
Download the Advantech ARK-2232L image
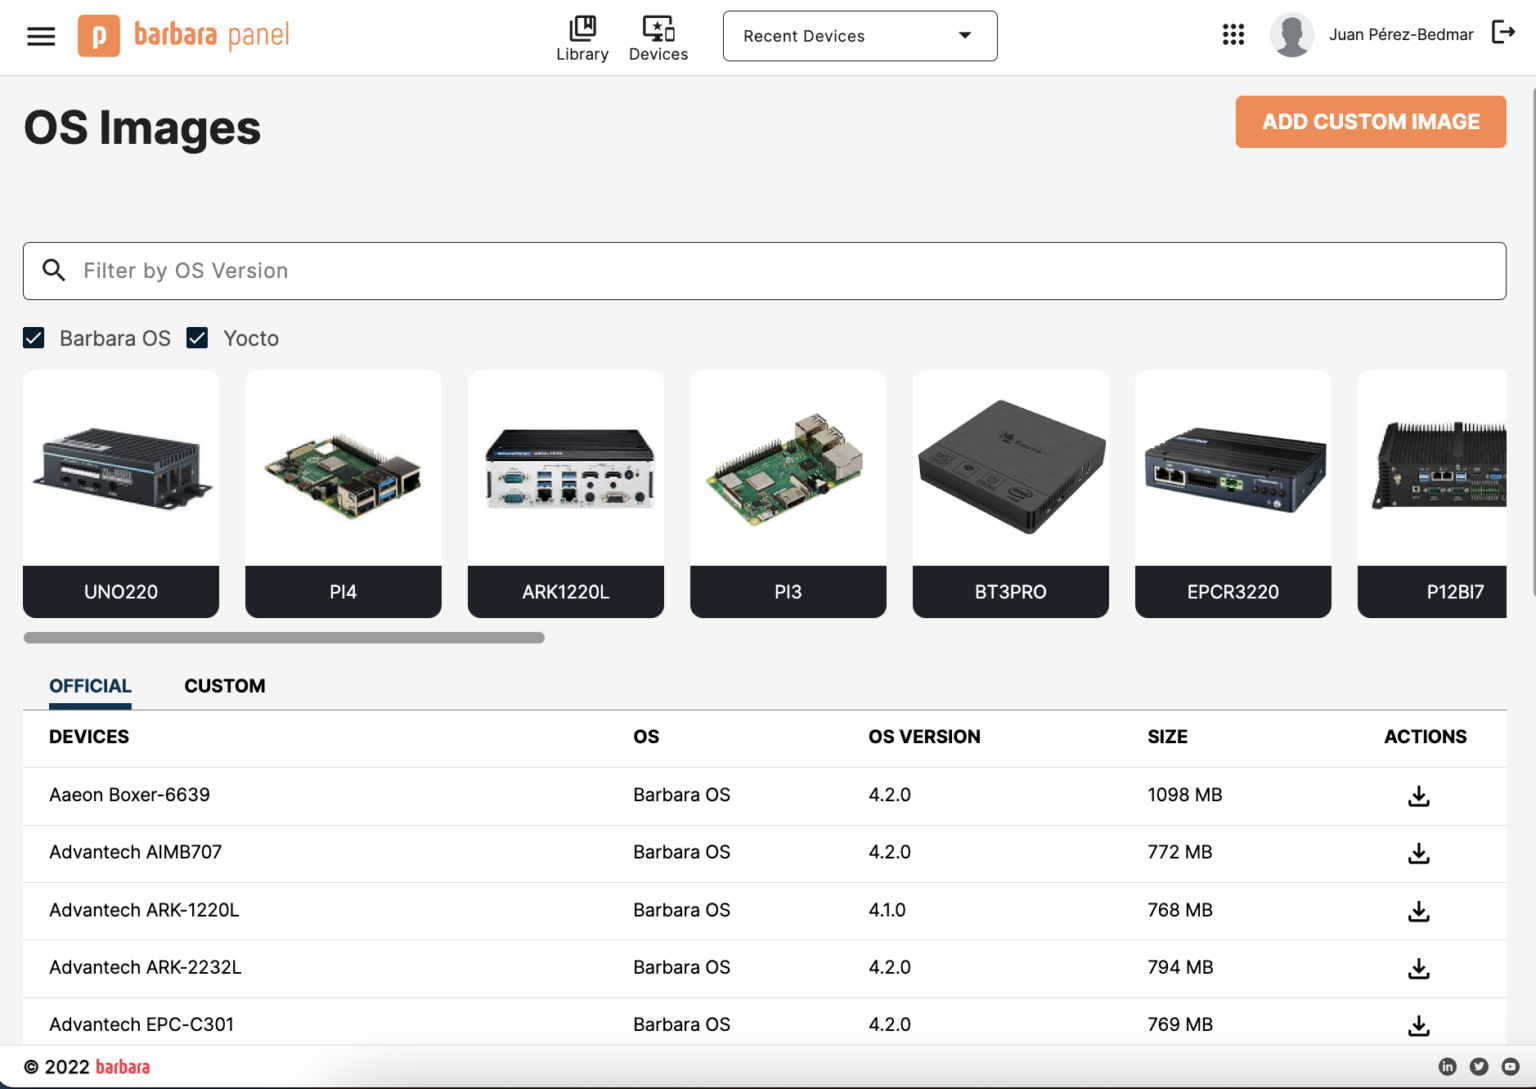[1418, 968]
